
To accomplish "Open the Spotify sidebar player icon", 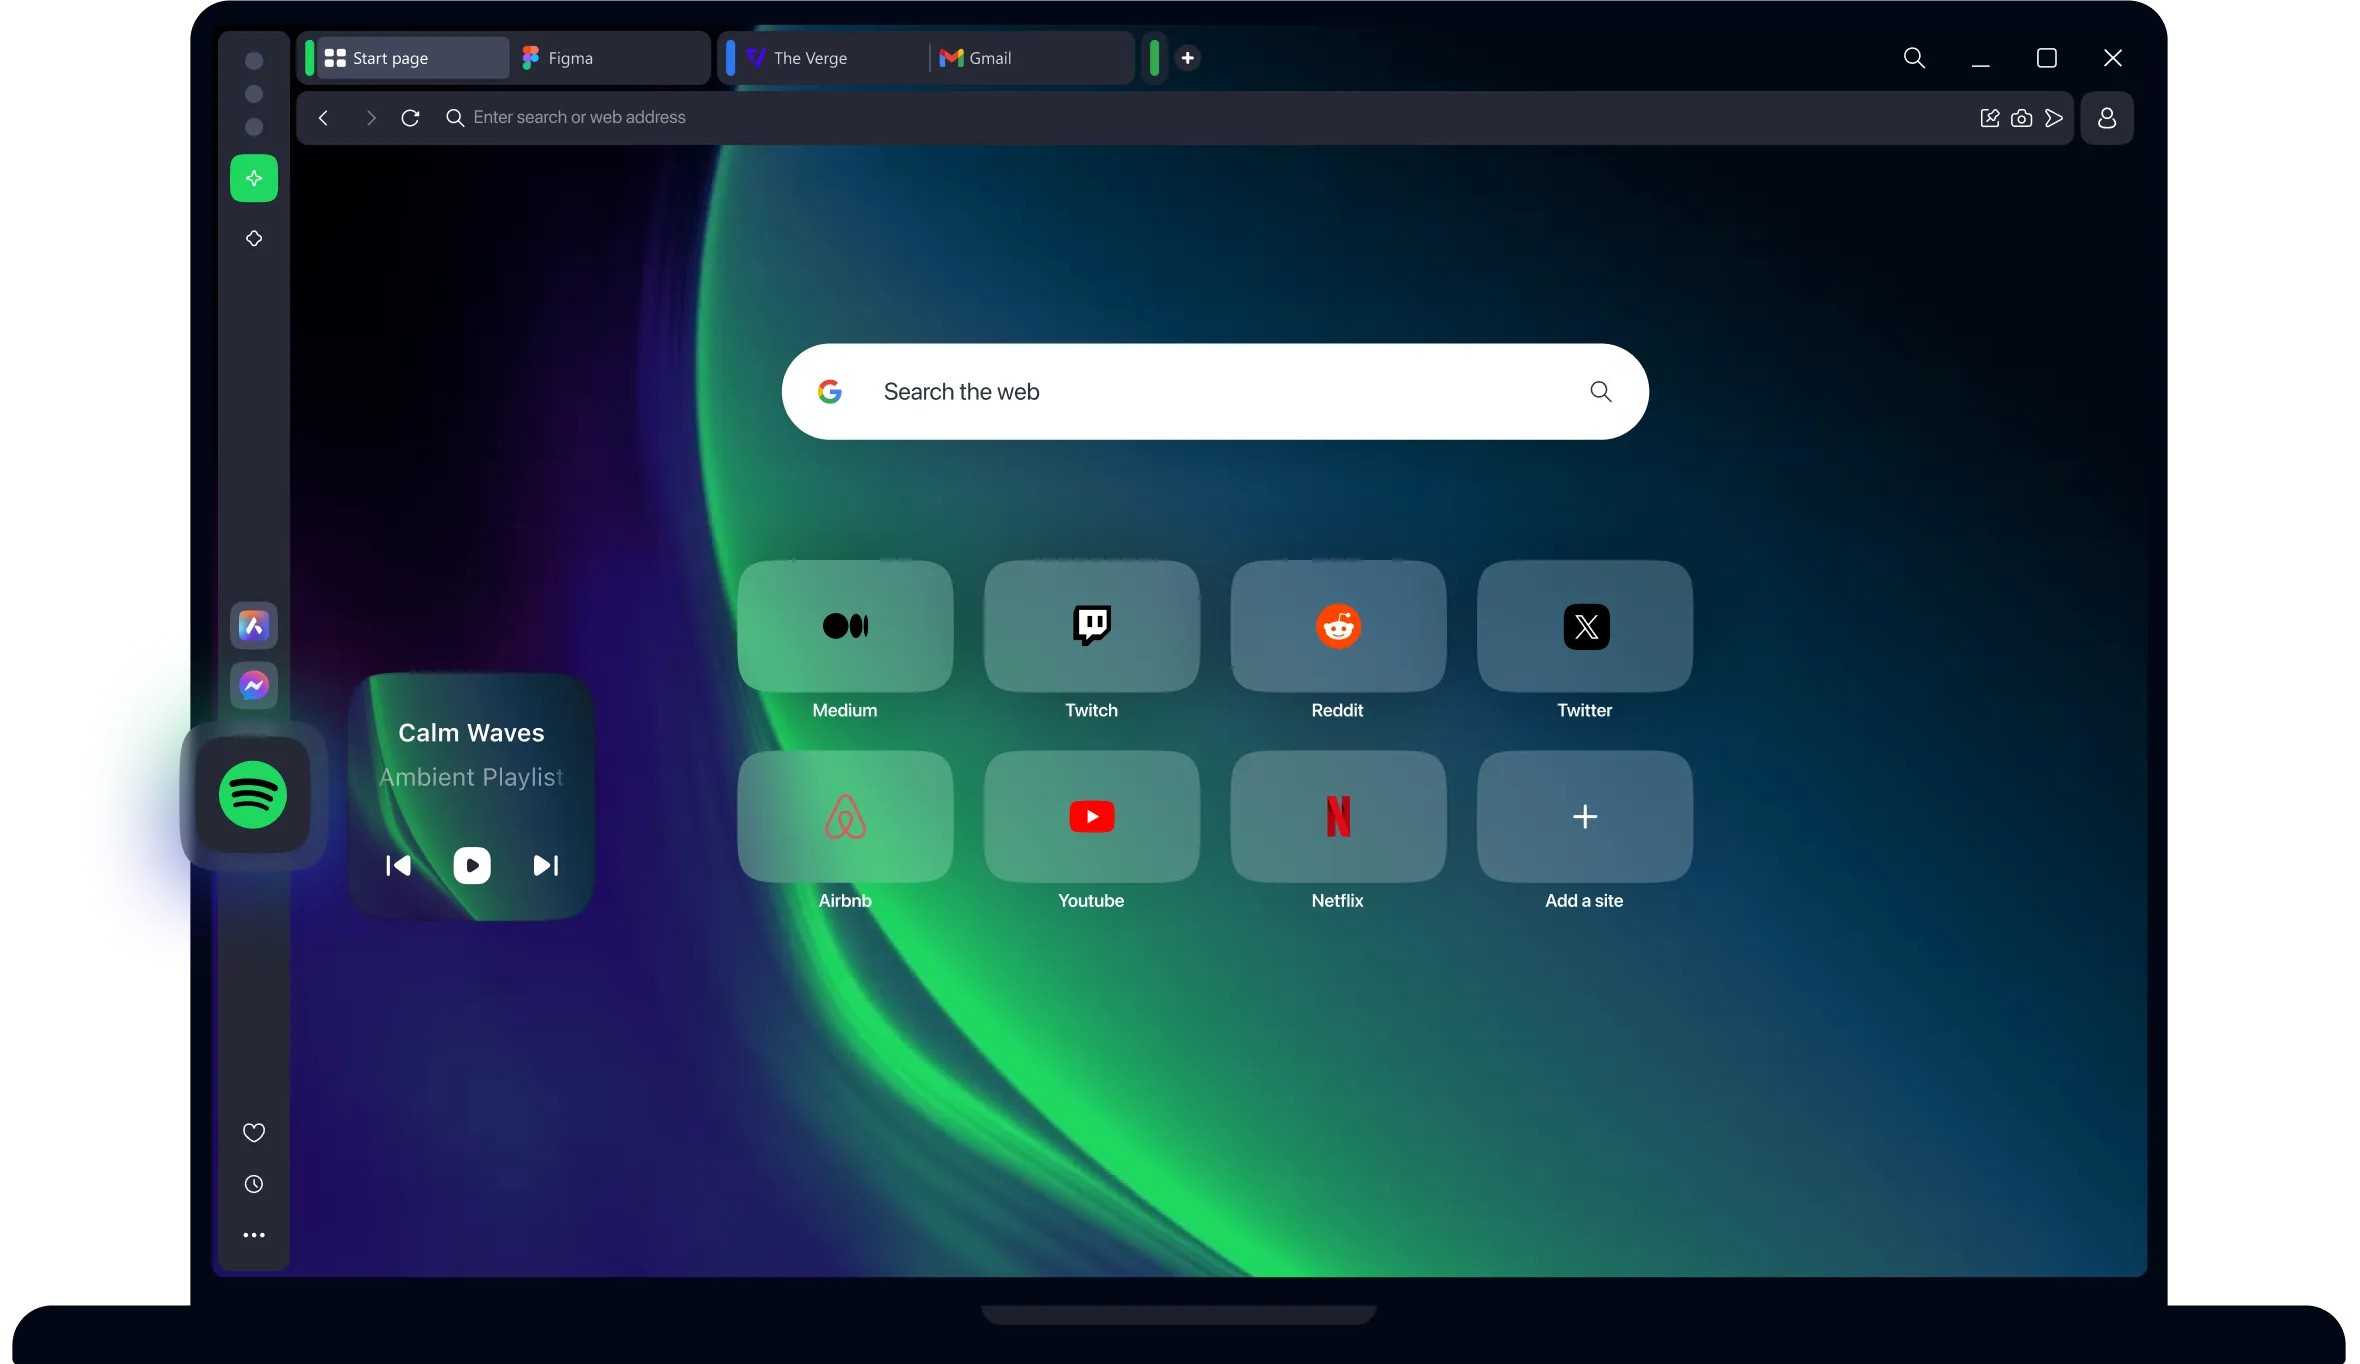I will click(253, 795).
